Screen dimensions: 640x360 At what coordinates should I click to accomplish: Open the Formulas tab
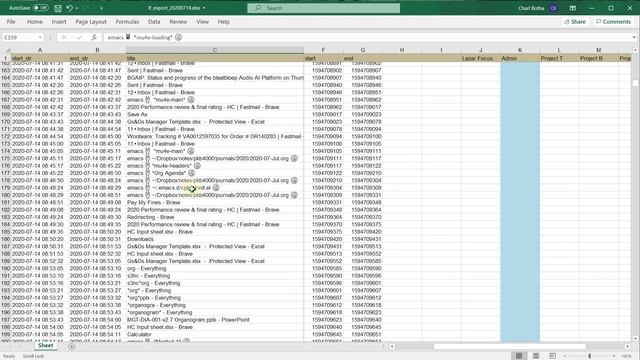tap(127, 22)
